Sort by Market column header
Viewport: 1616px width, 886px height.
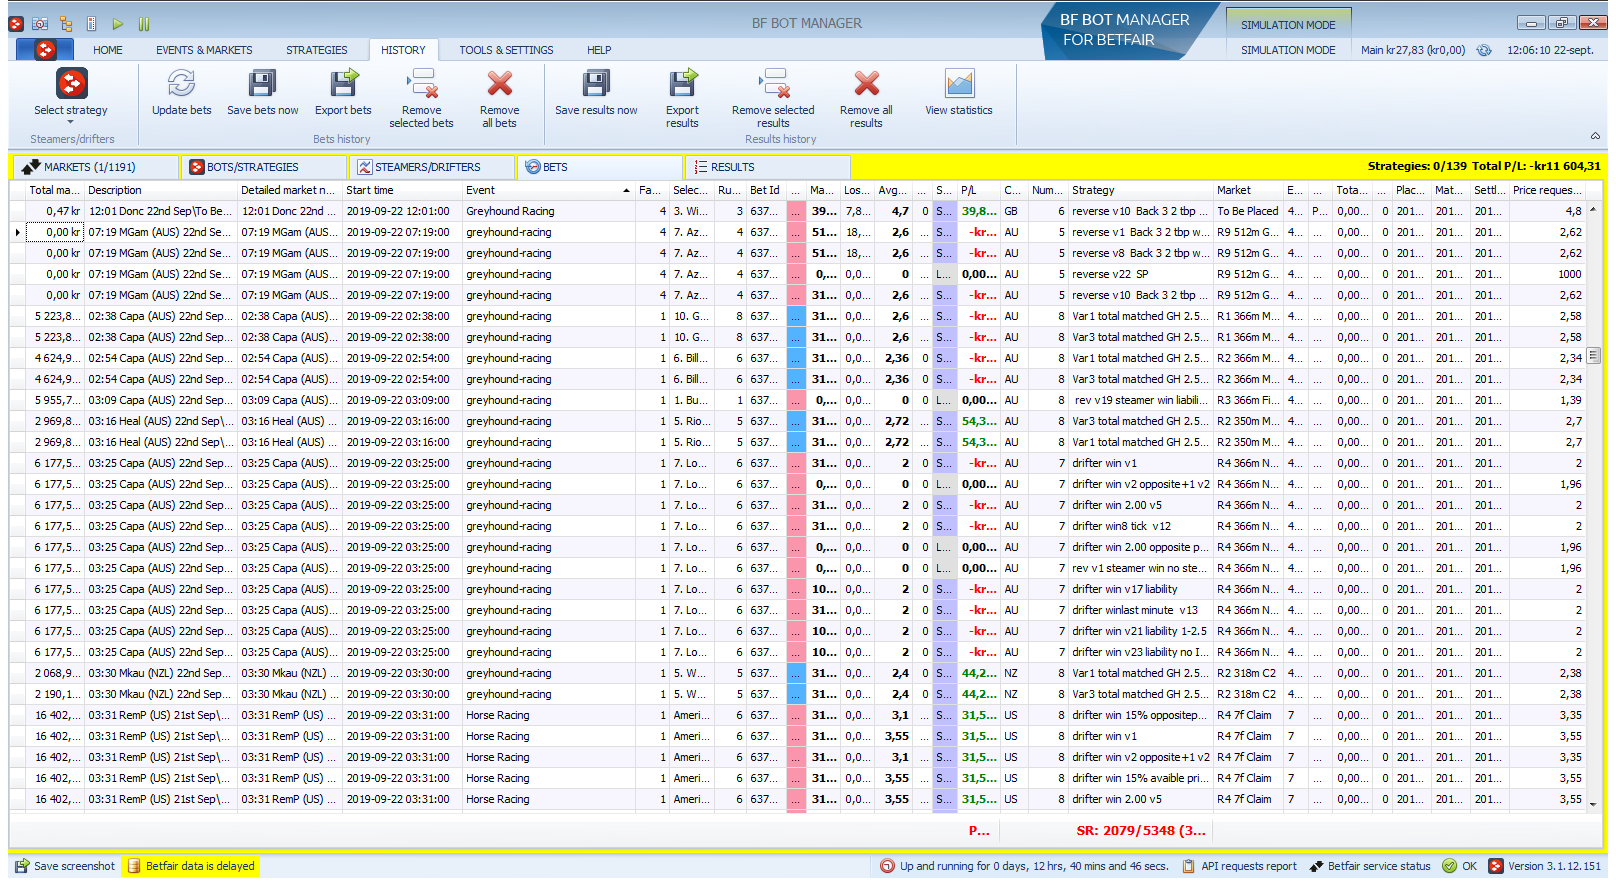click(1248, 190)
